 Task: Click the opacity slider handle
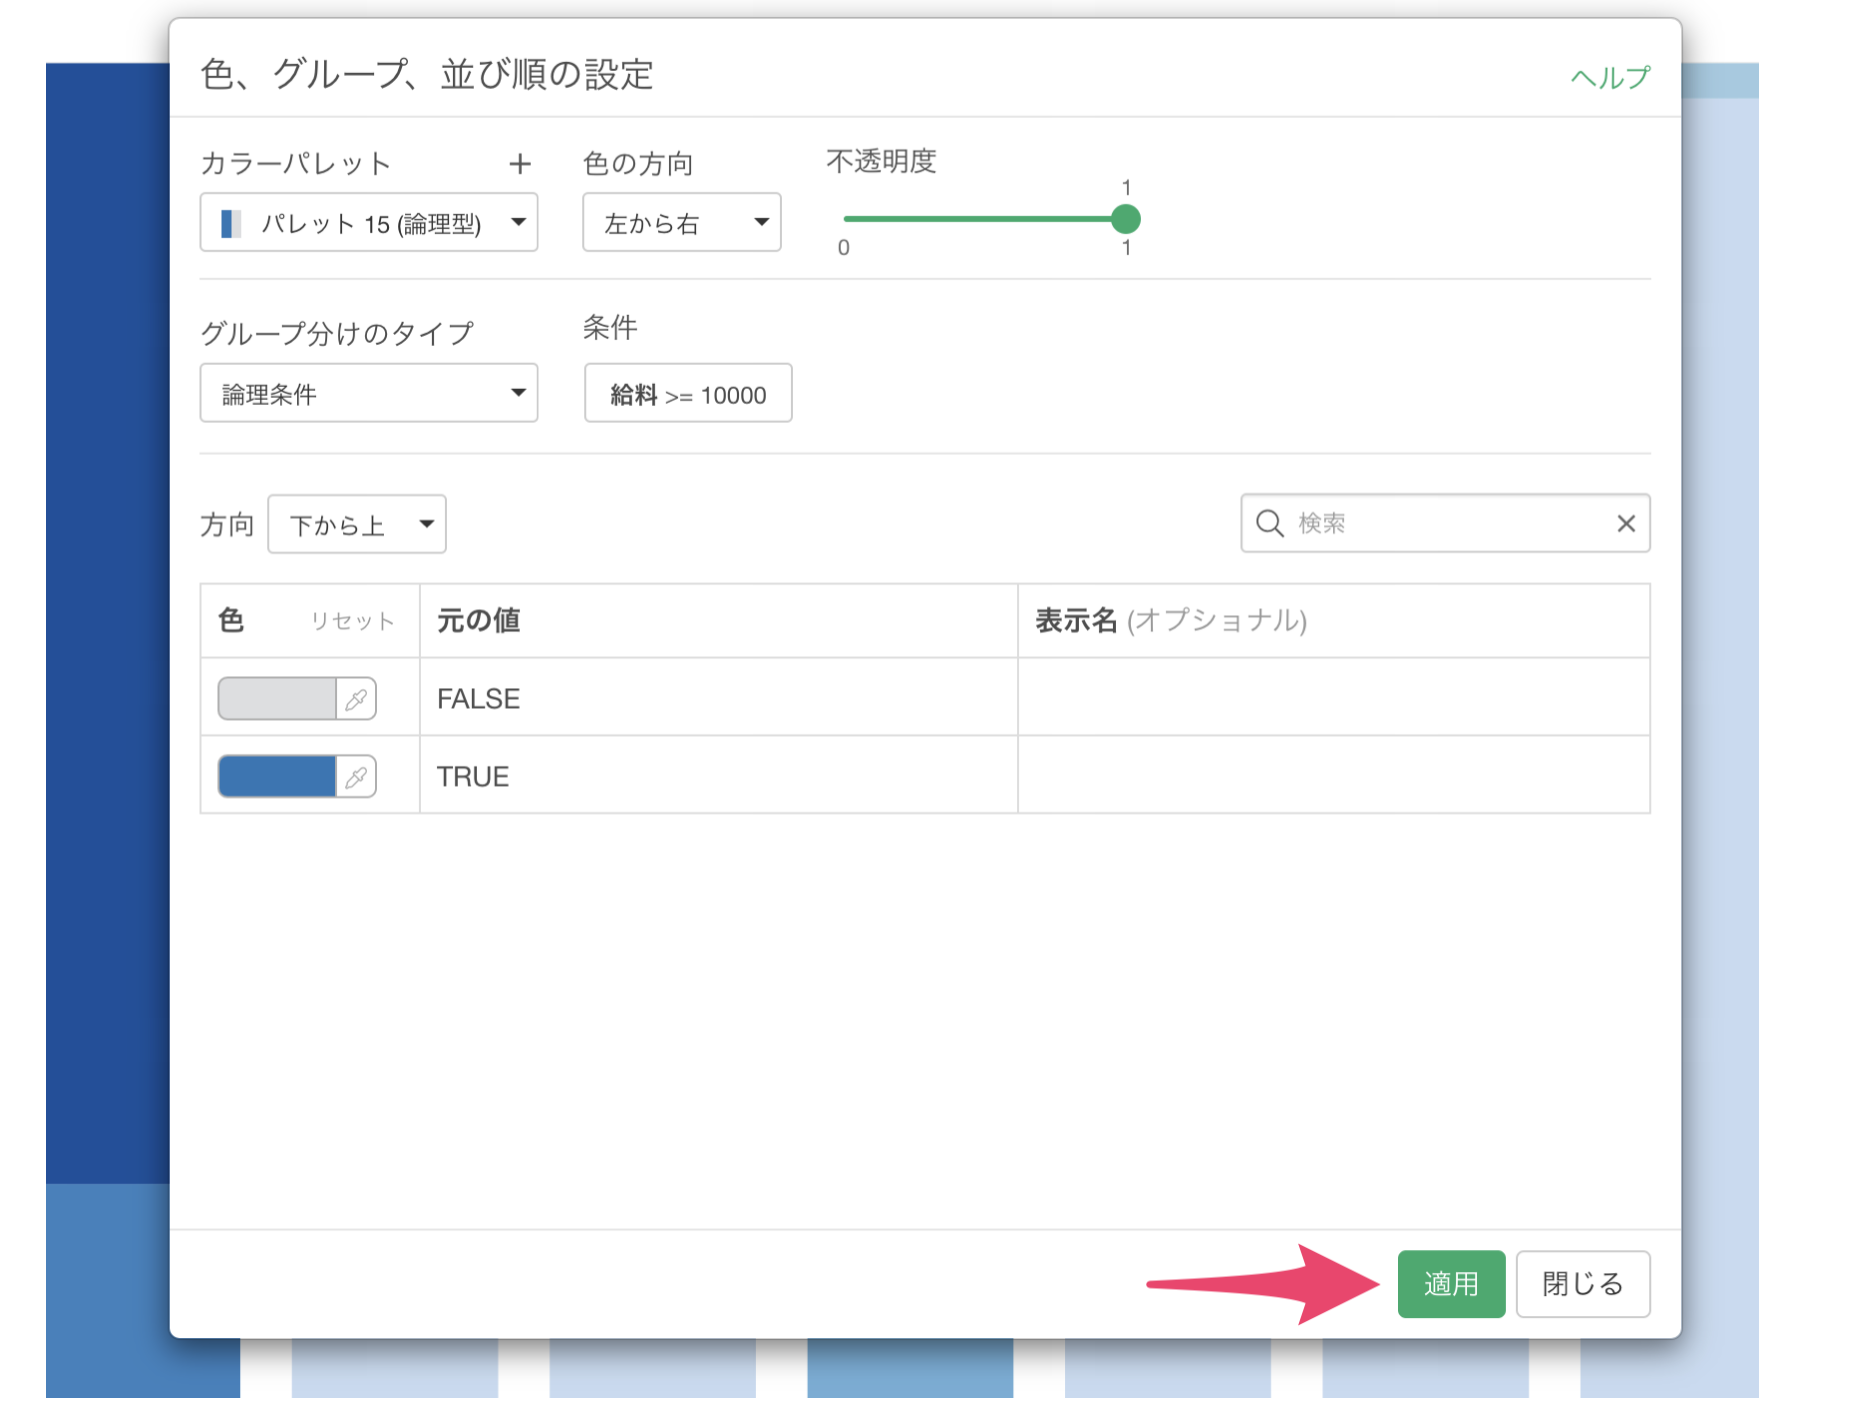point(1126,219)
